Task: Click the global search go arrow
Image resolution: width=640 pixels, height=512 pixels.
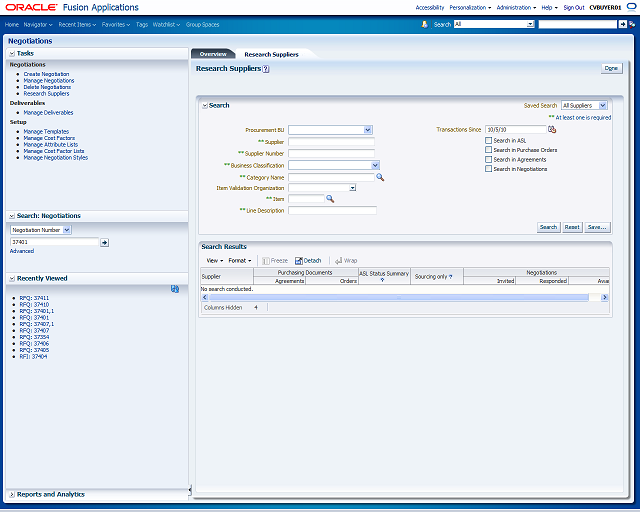Action: (622, 24)
